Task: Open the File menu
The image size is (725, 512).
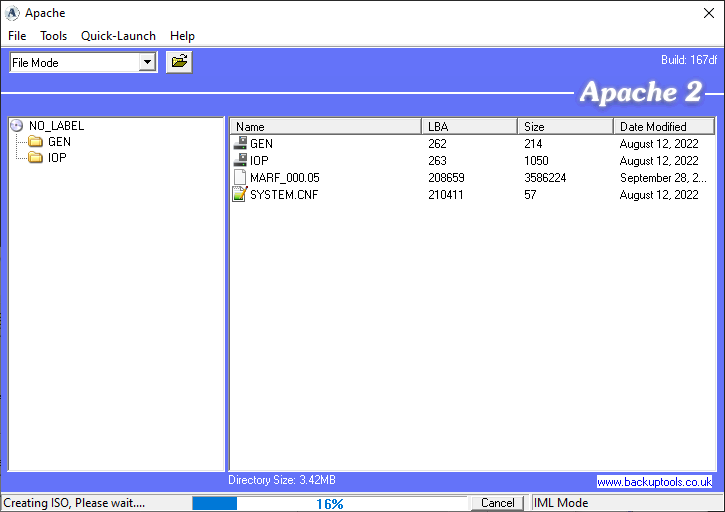Action: point(17,36)
